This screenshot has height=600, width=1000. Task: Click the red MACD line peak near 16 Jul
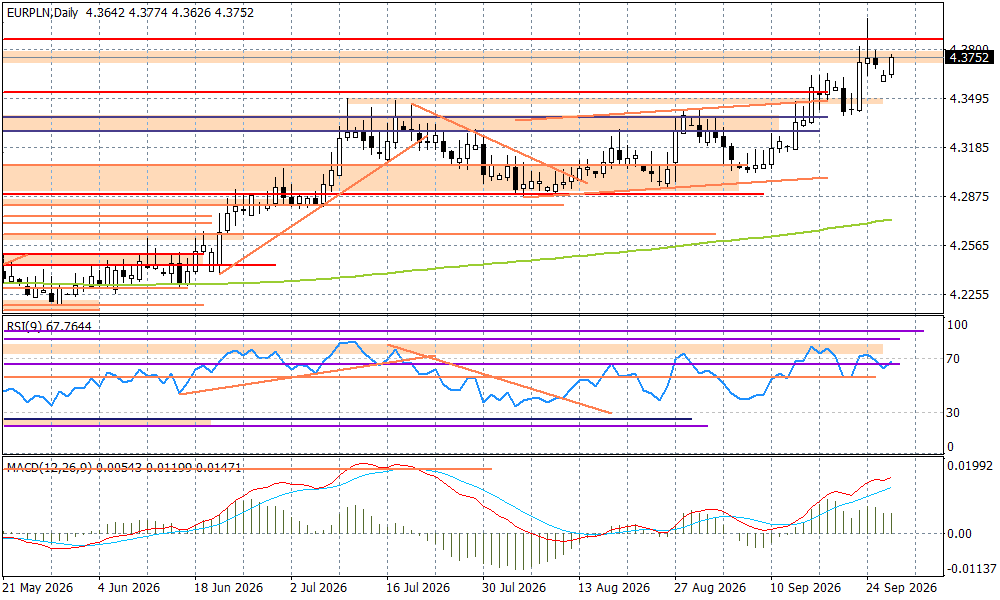coord(362,464)
